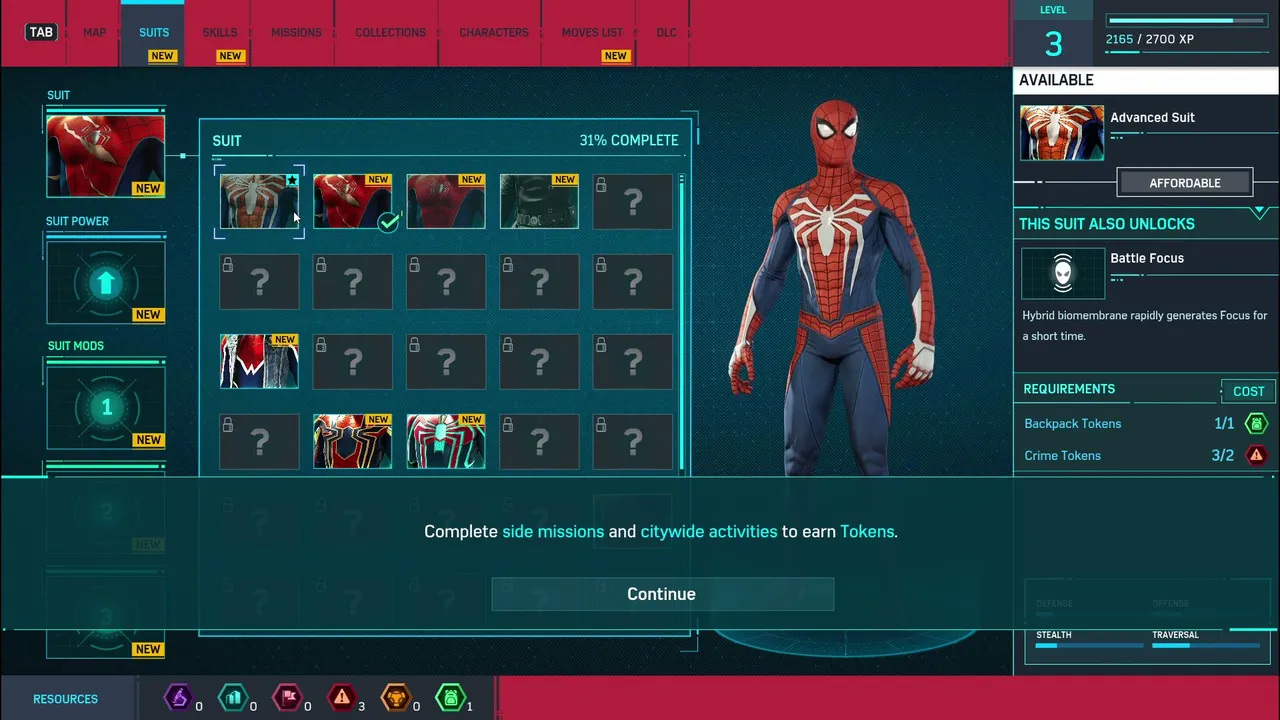Viewport: 1280px width, 720px height.
Task: Open the Map tab
Action: click(94, 32)
